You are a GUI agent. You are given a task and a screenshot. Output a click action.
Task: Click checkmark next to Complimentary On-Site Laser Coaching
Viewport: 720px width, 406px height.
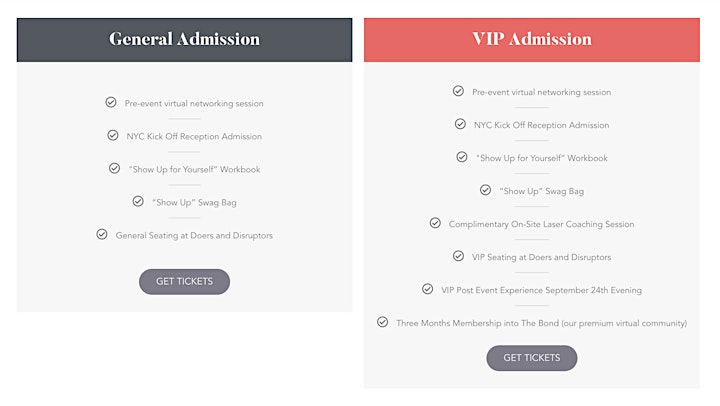point(435,223)
